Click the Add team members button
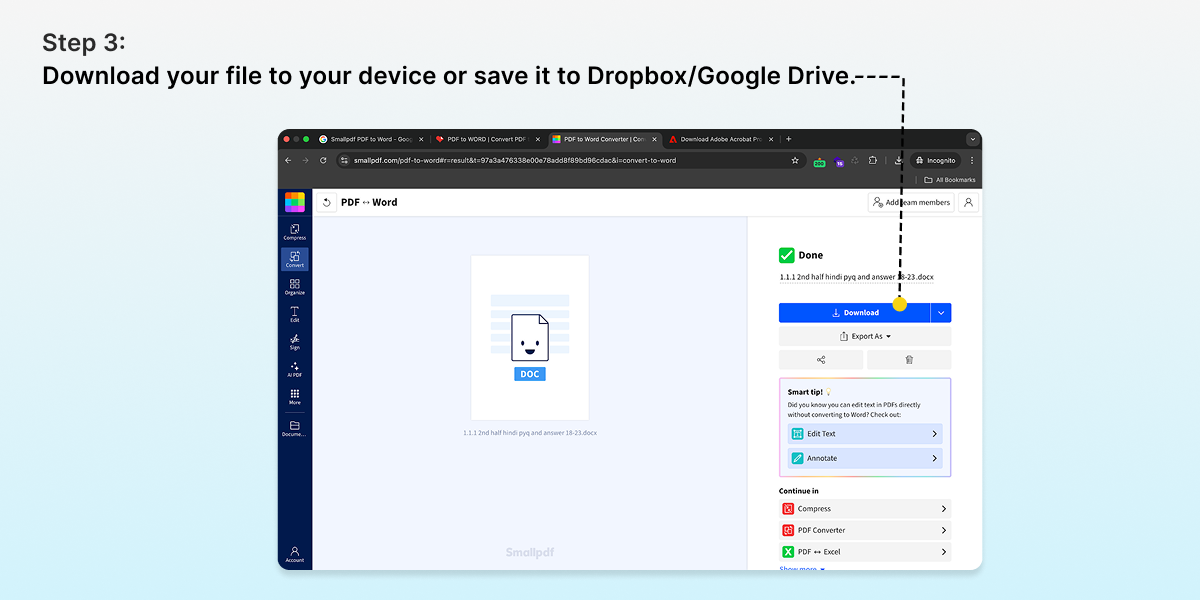Image resolution: width=1200 pixels, height=600 pixels. tap(910, 203)
